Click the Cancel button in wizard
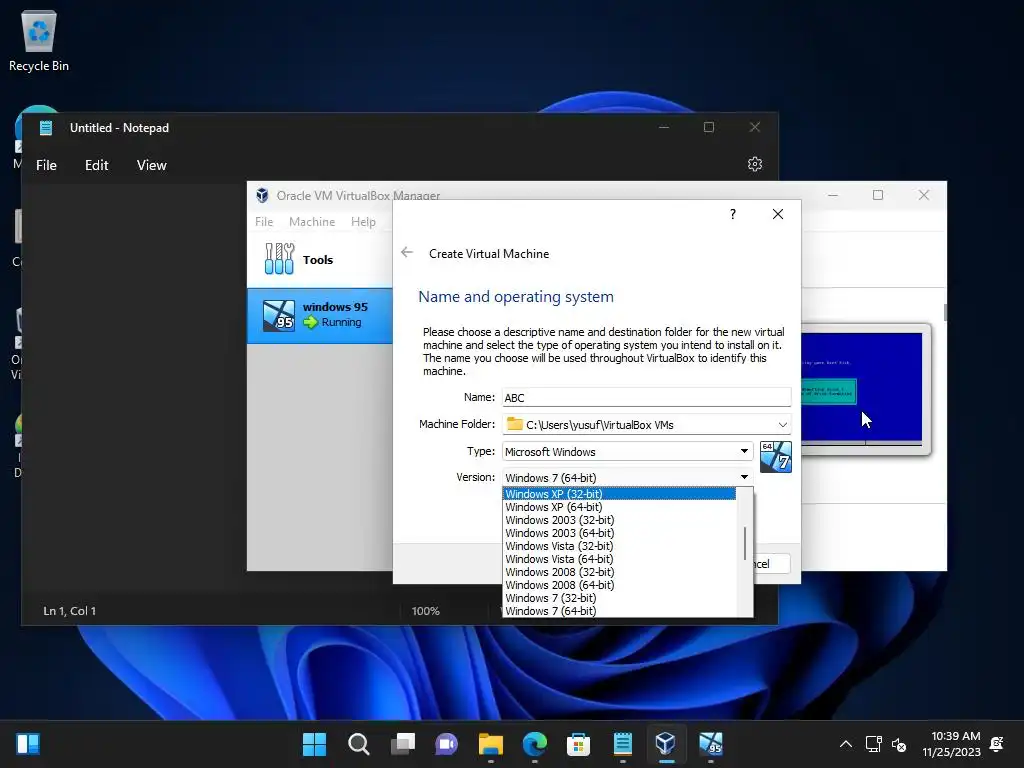Screen dimensions: 1024x768 pos(773,564)
